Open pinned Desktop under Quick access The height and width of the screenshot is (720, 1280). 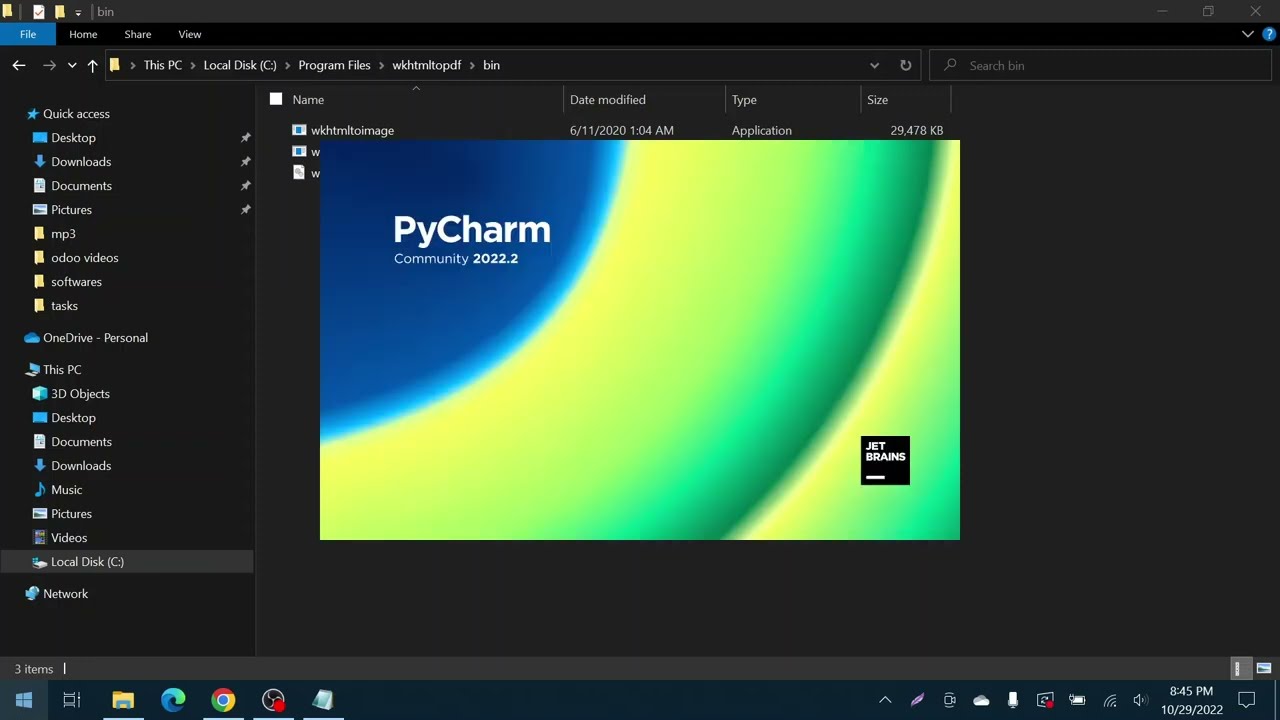(73, 138)
